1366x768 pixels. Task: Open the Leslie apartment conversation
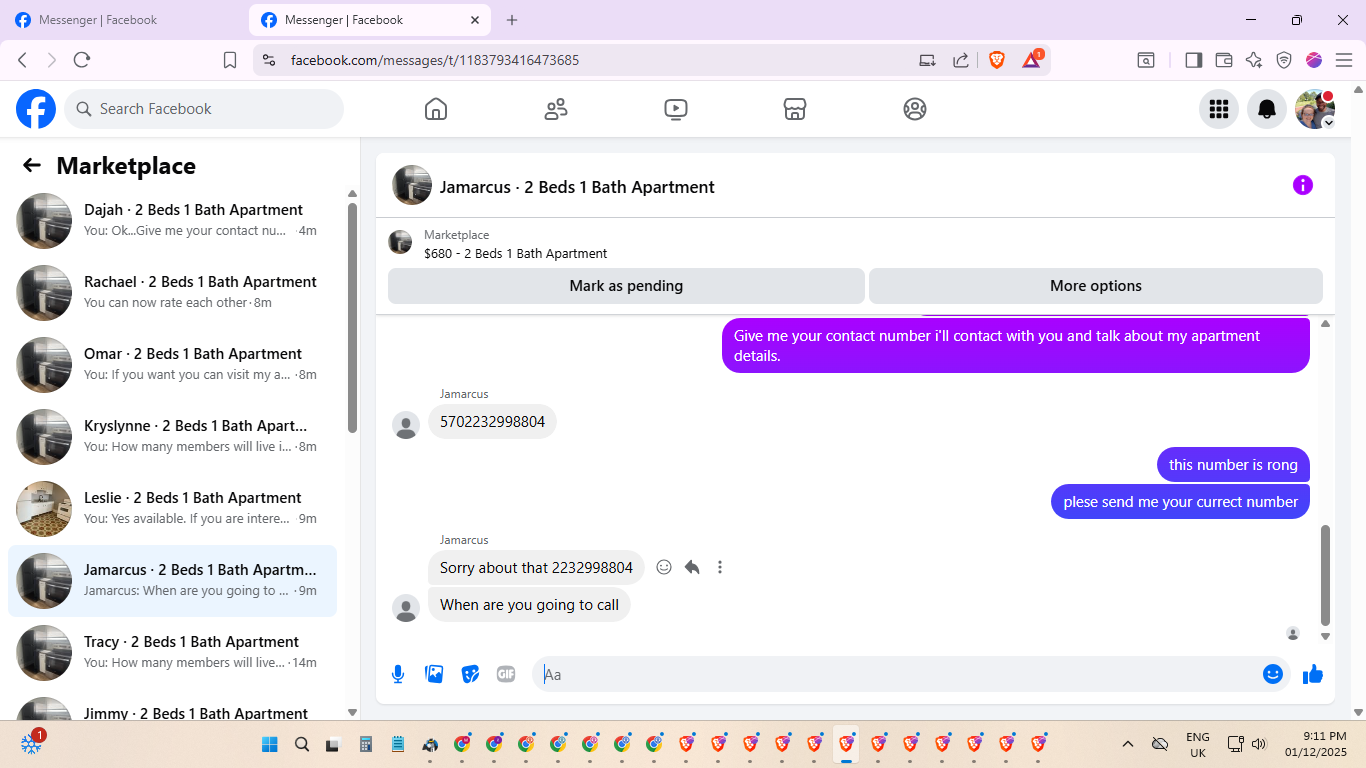point(172,509)
